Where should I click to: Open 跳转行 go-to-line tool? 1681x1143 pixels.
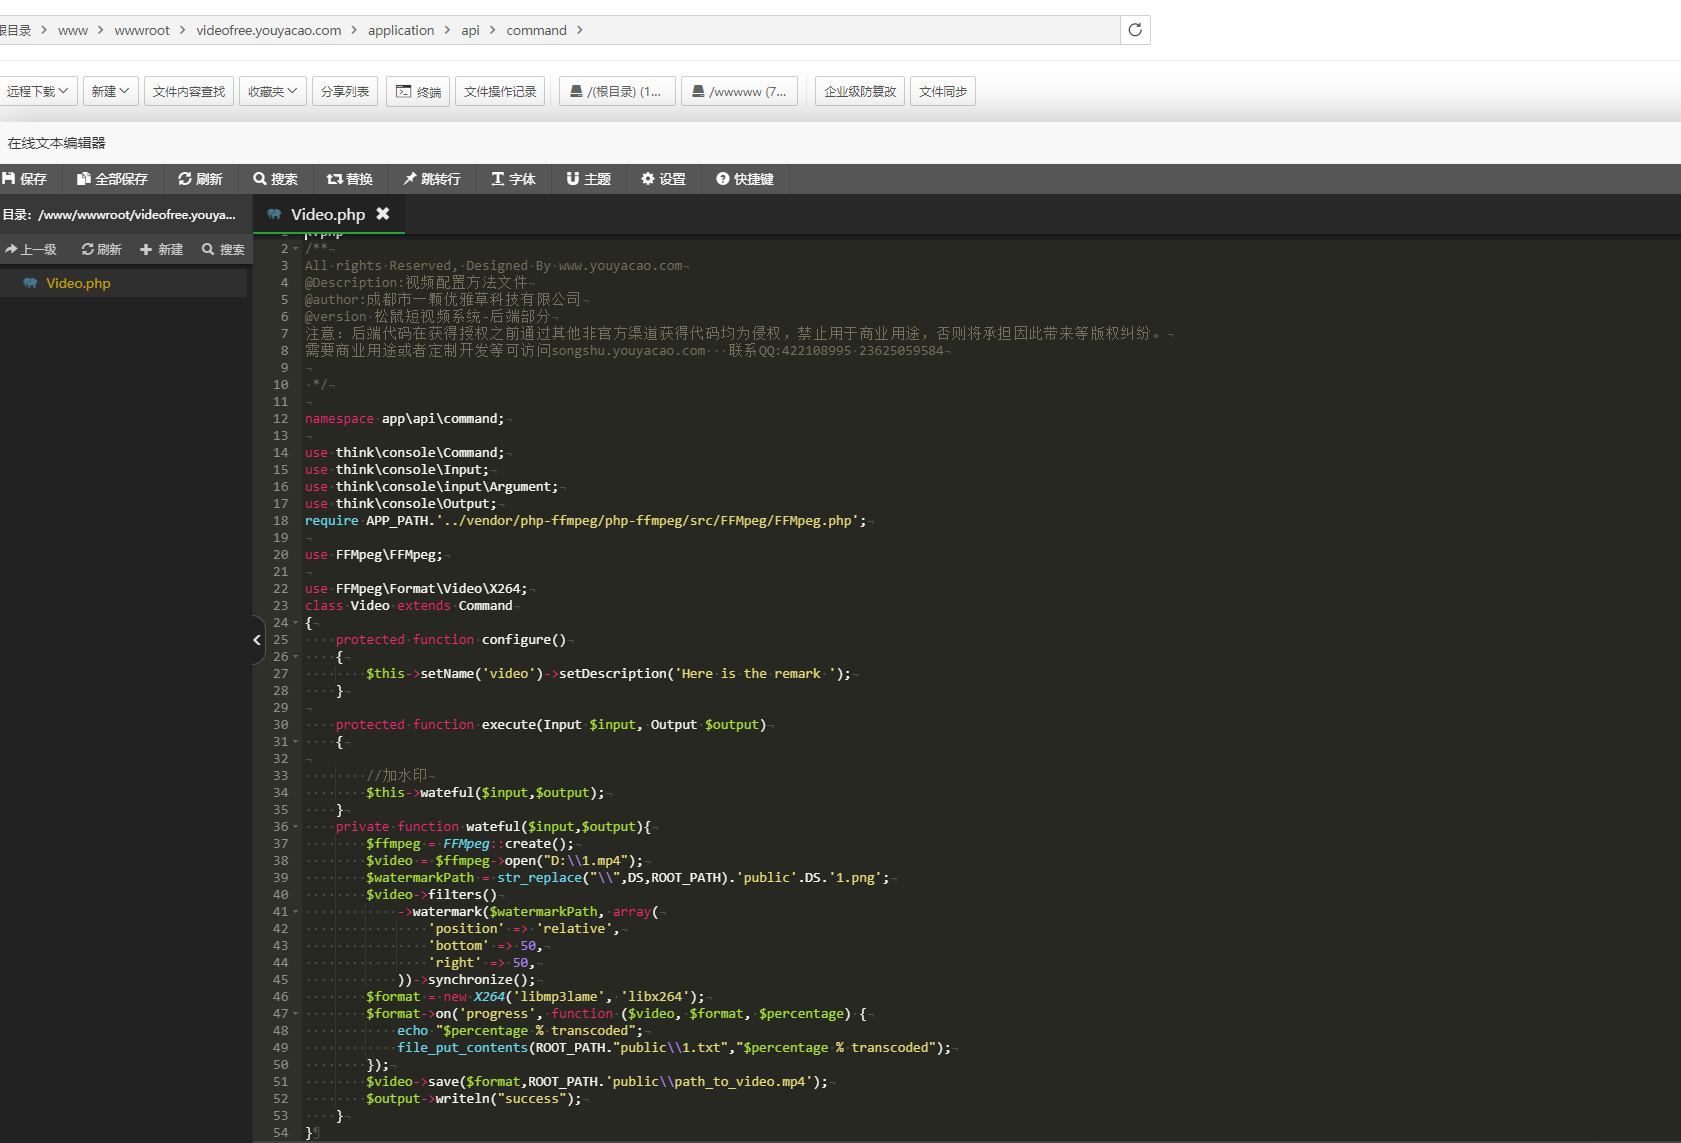(432, 179)
